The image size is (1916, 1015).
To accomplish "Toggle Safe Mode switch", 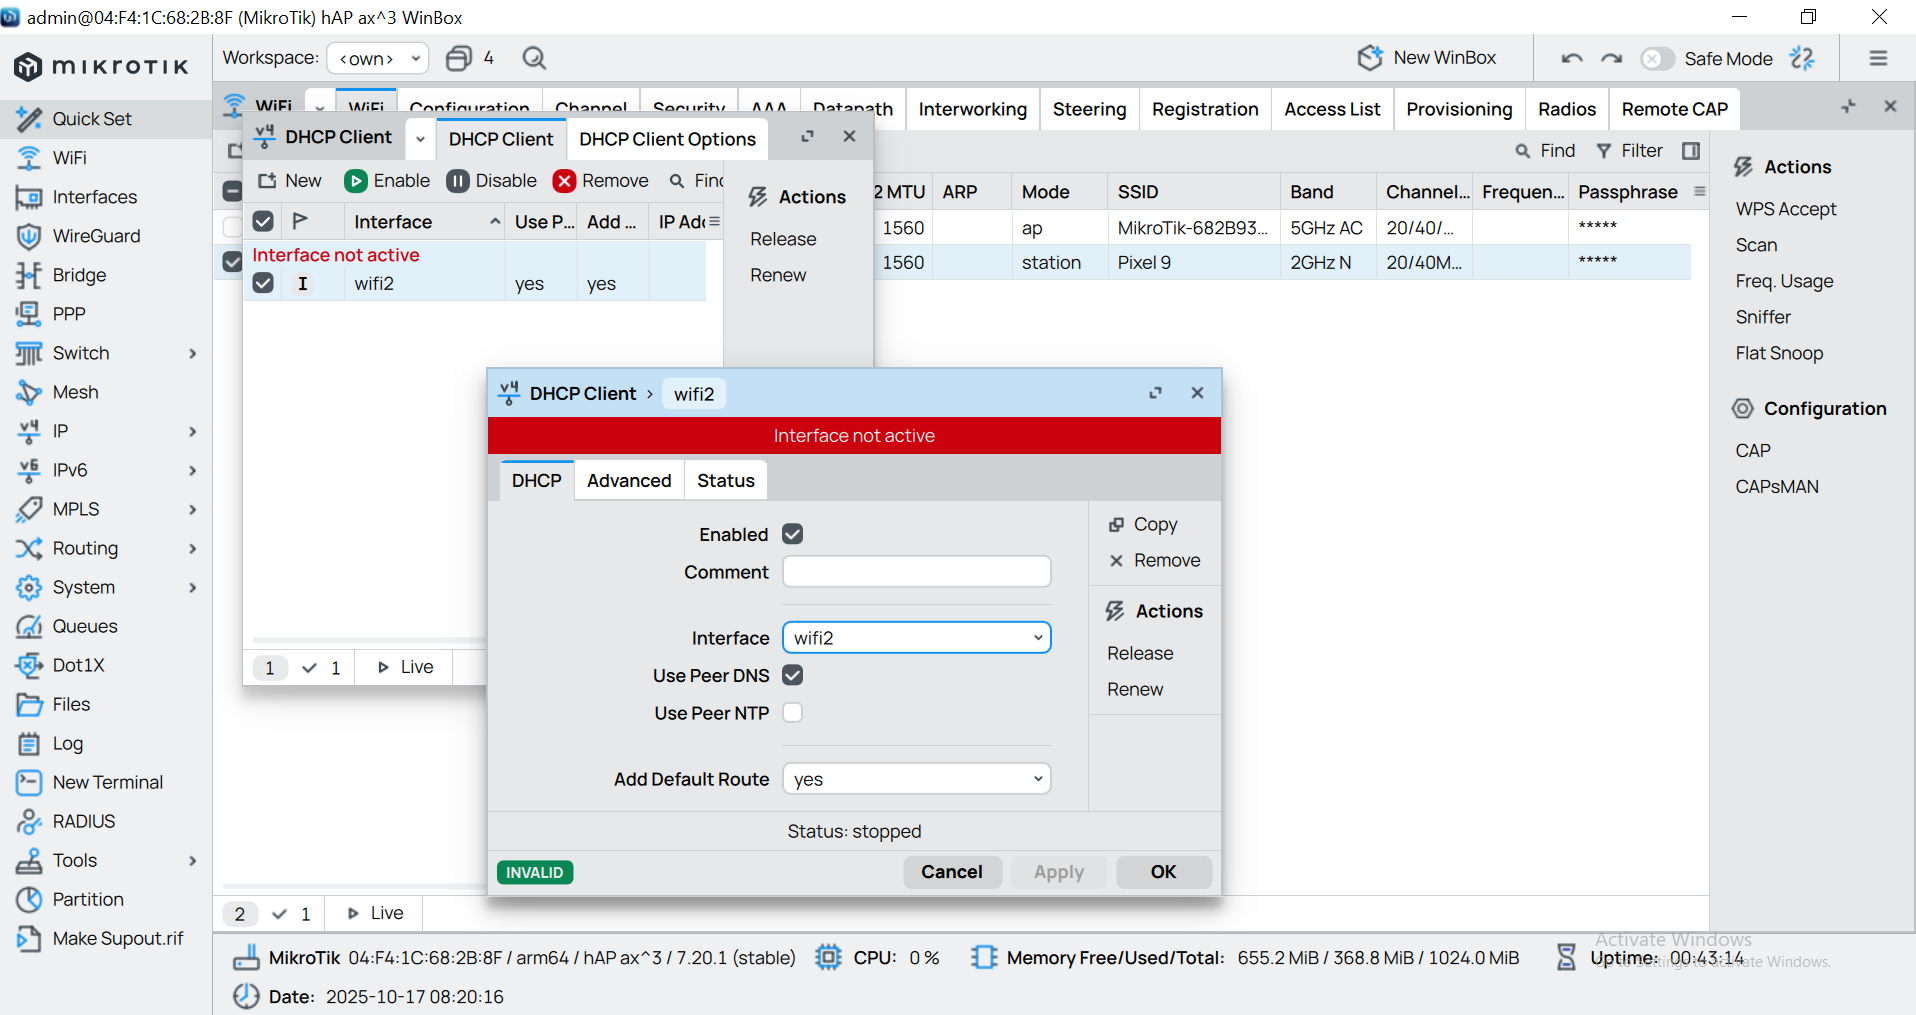I will [x=1657, y=59].
